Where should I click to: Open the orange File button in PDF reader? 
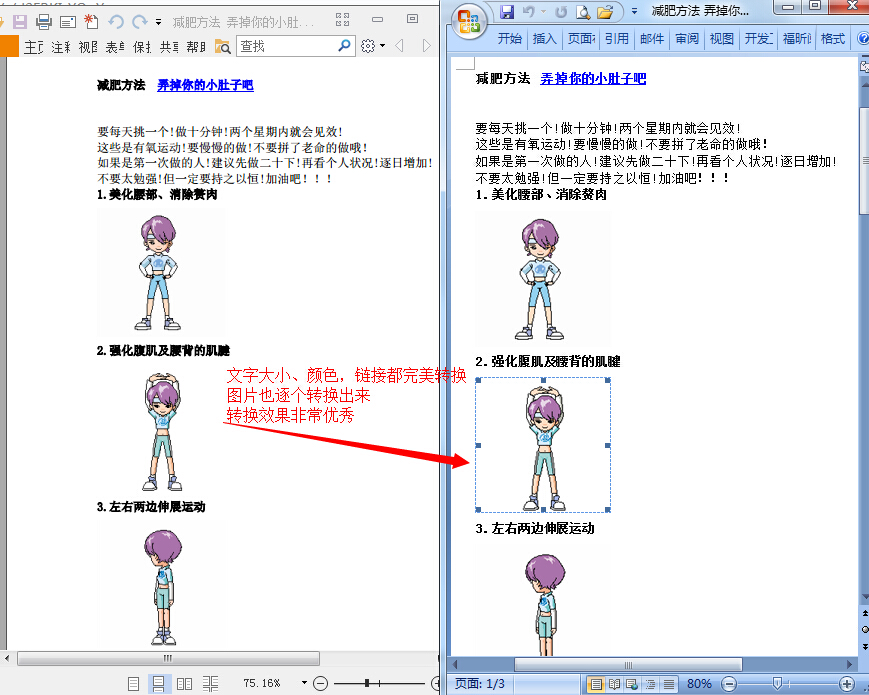(x=9, y=46)
